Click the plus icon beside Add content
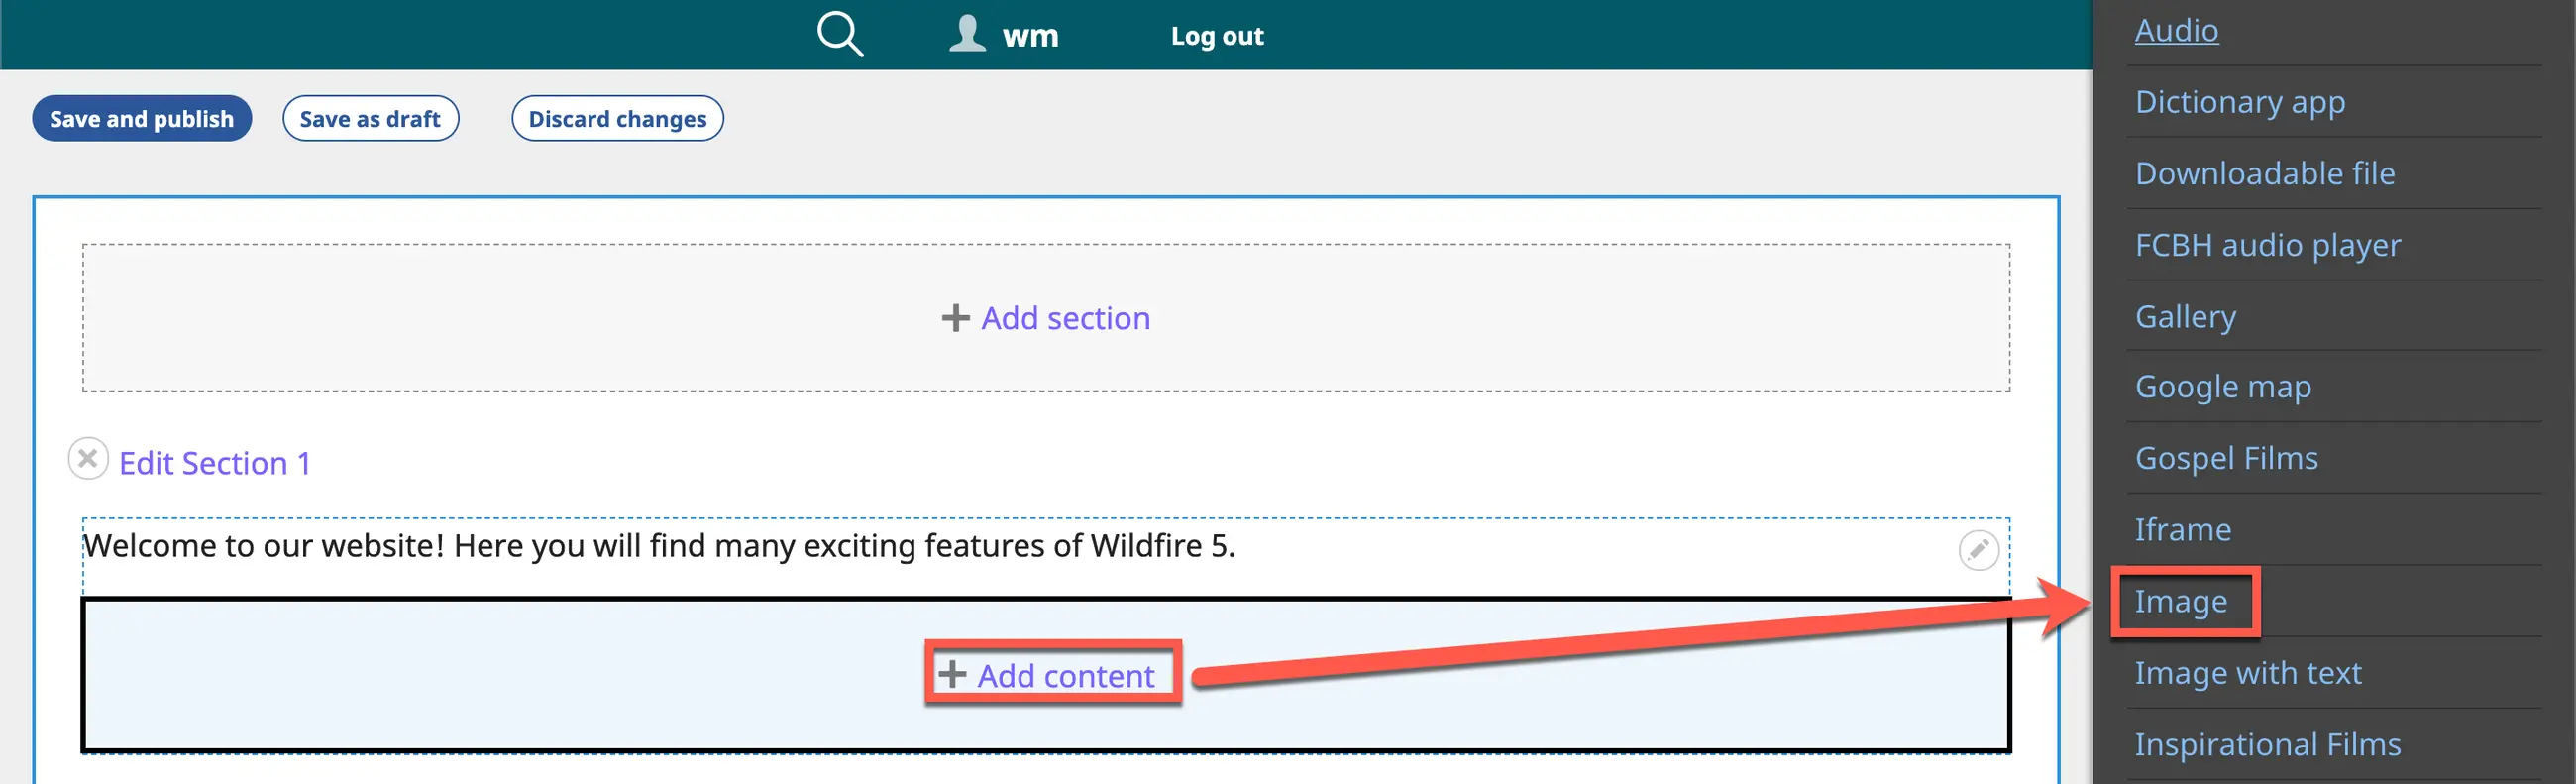Viewport: 2576px width, 784px height. click(x=952, y=674)
